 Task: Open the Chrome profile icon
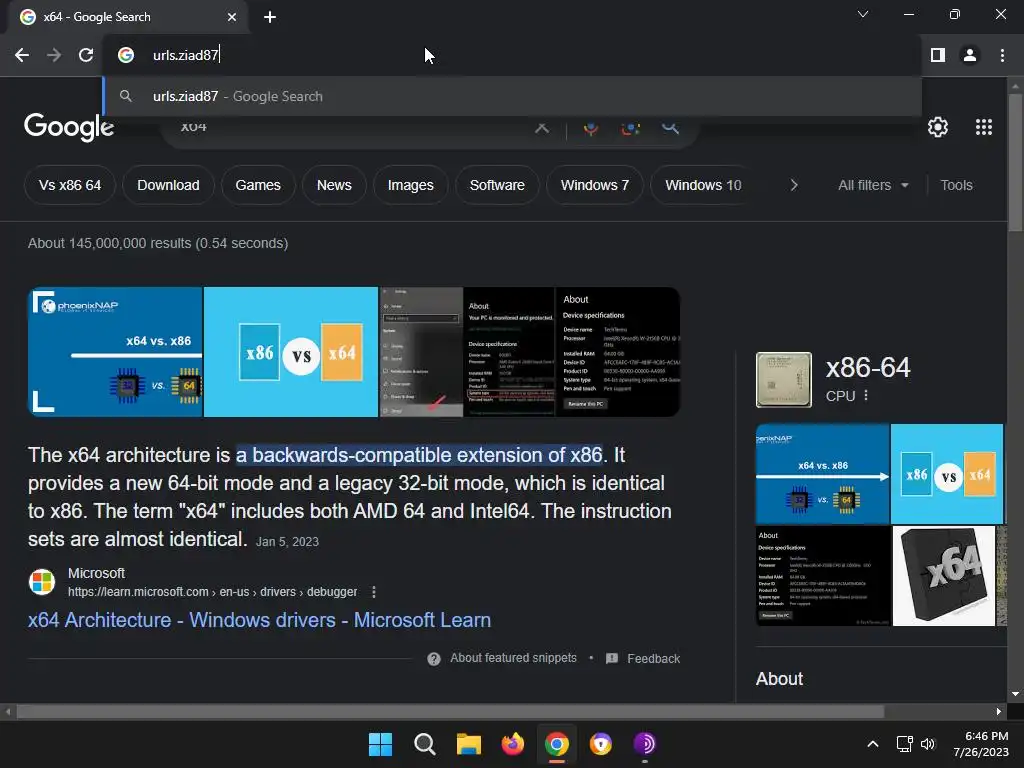point(970,55)
